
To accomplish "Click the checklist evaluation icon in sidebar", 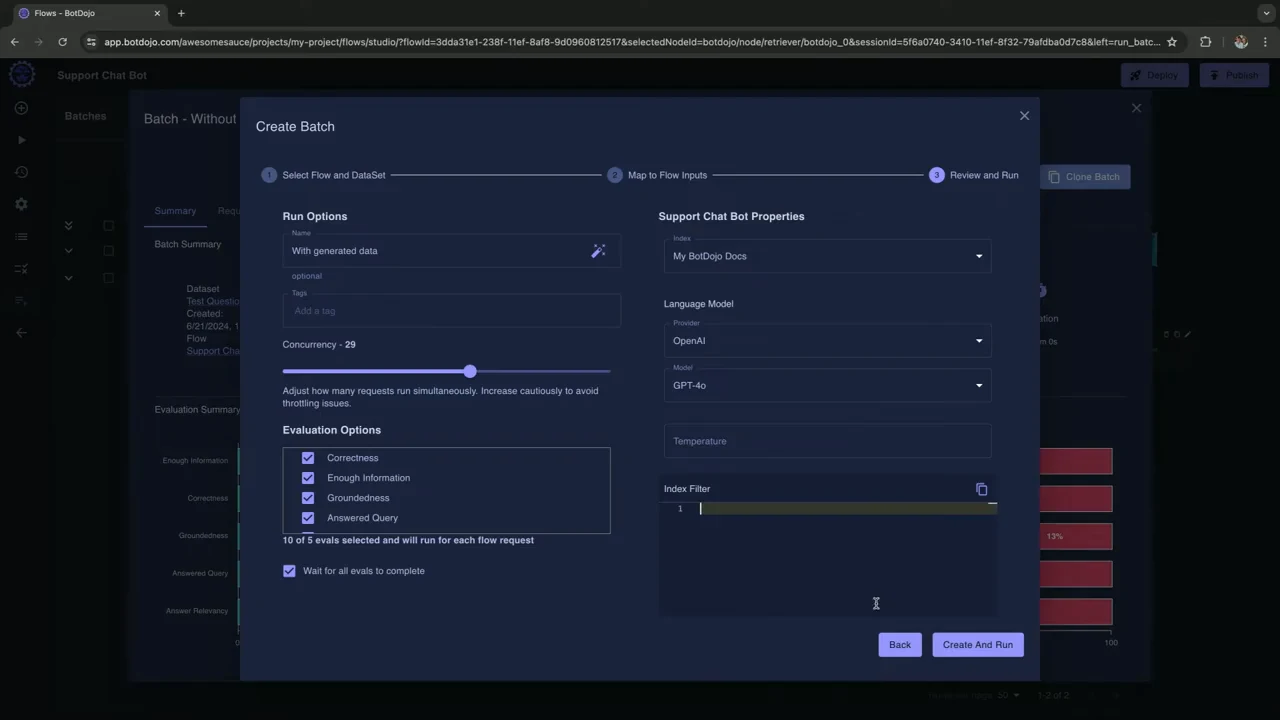I will 21,268.
